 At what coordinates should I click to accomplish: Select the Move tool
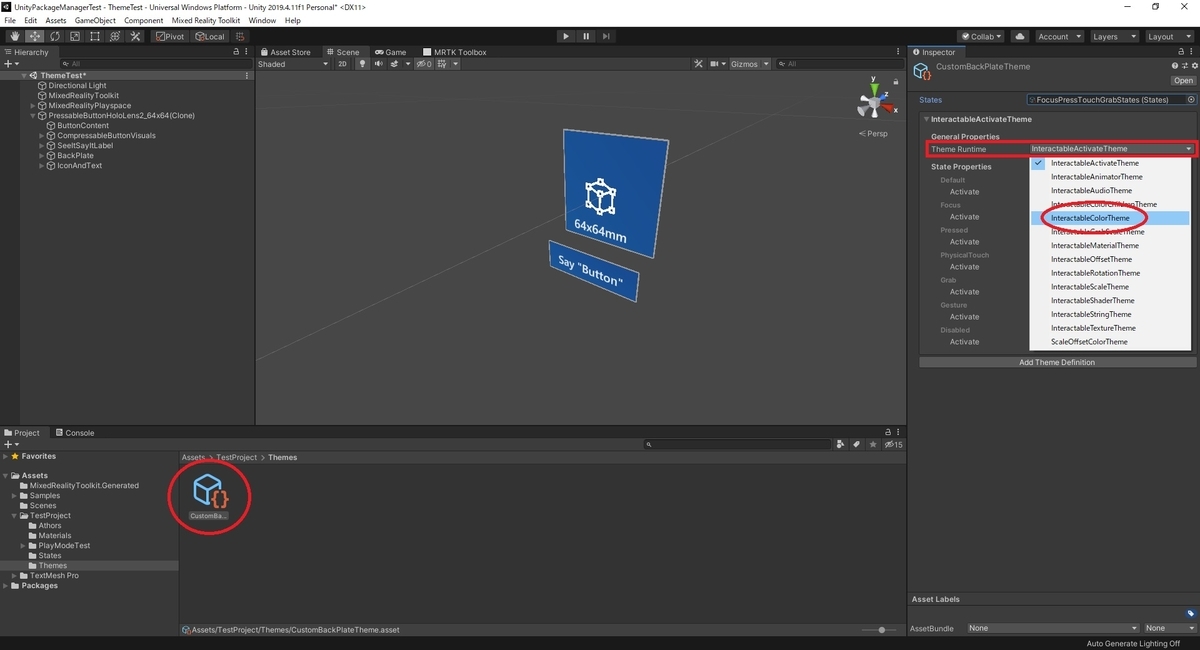(34, 36)
